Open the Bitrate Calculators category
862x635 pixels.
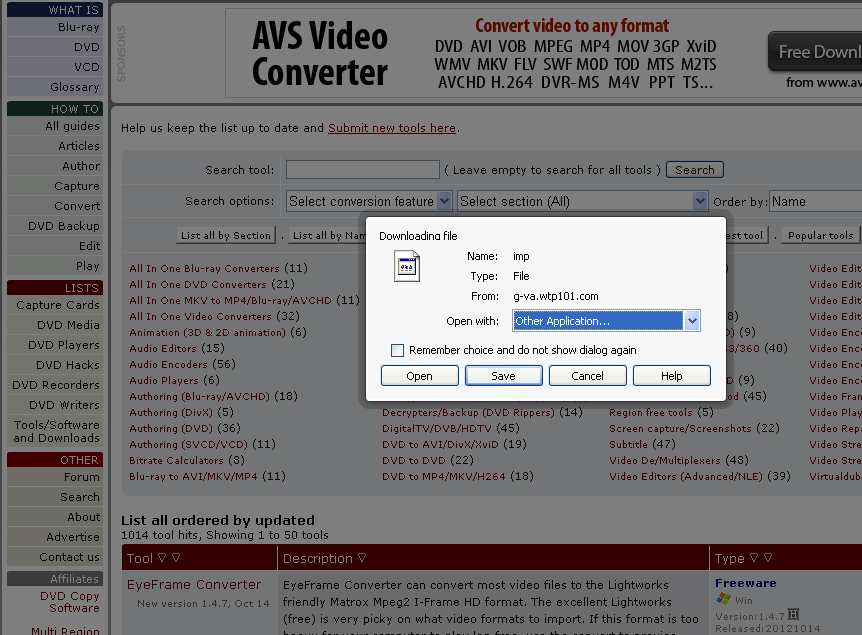(176, 460)
